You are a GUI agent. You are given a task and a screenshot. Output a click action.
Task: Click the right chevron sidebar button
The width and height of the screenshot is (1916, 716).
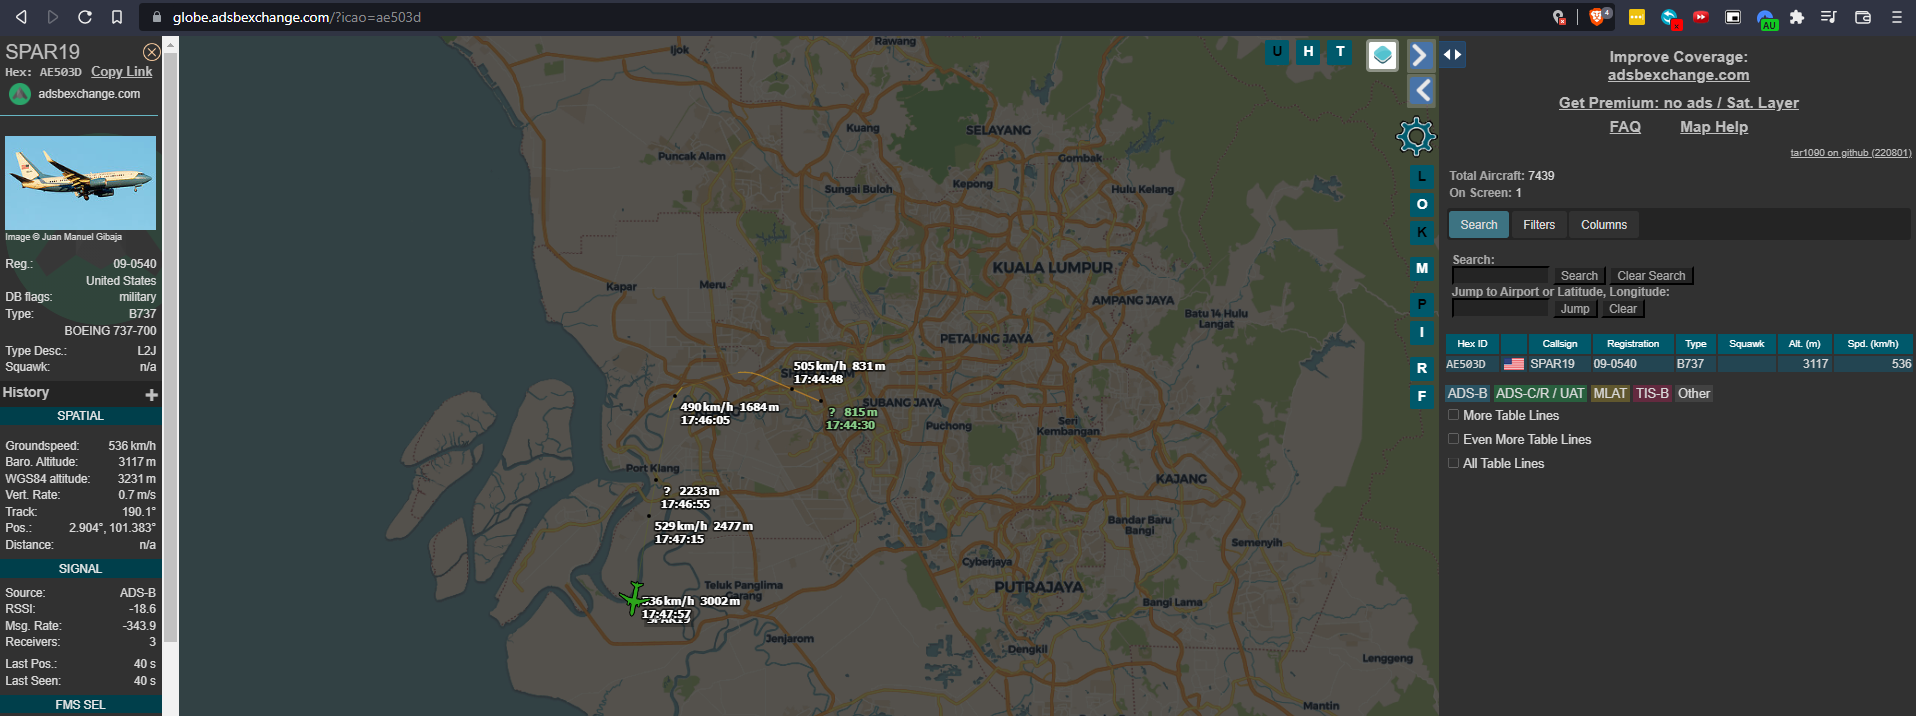click(1421, 55)
